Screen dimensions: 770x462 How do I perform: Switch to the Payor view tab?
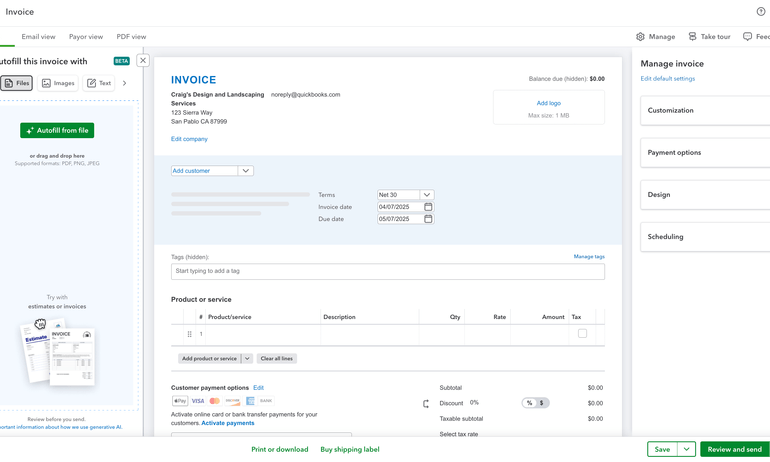pos(86,37)
